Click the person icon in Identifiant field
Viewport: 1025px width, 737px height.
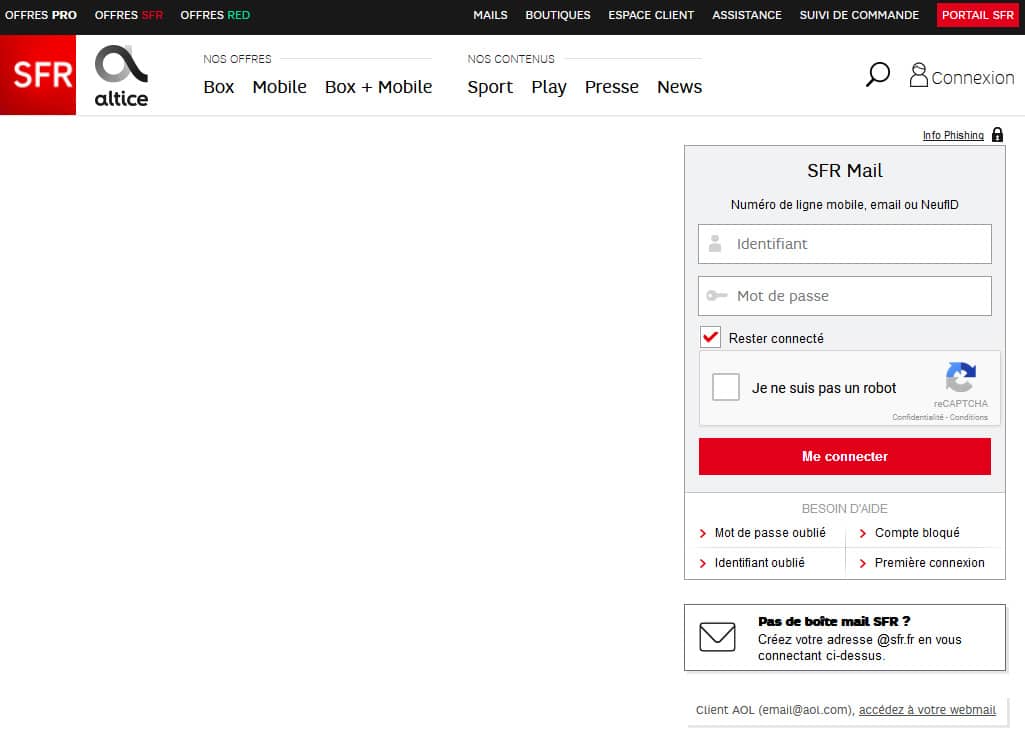tap(715, 243)
